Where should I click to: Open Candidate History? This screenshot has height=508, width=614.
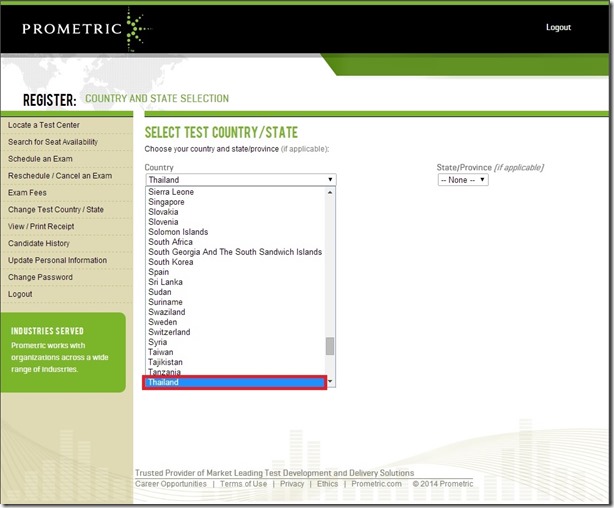click(38, 243)
